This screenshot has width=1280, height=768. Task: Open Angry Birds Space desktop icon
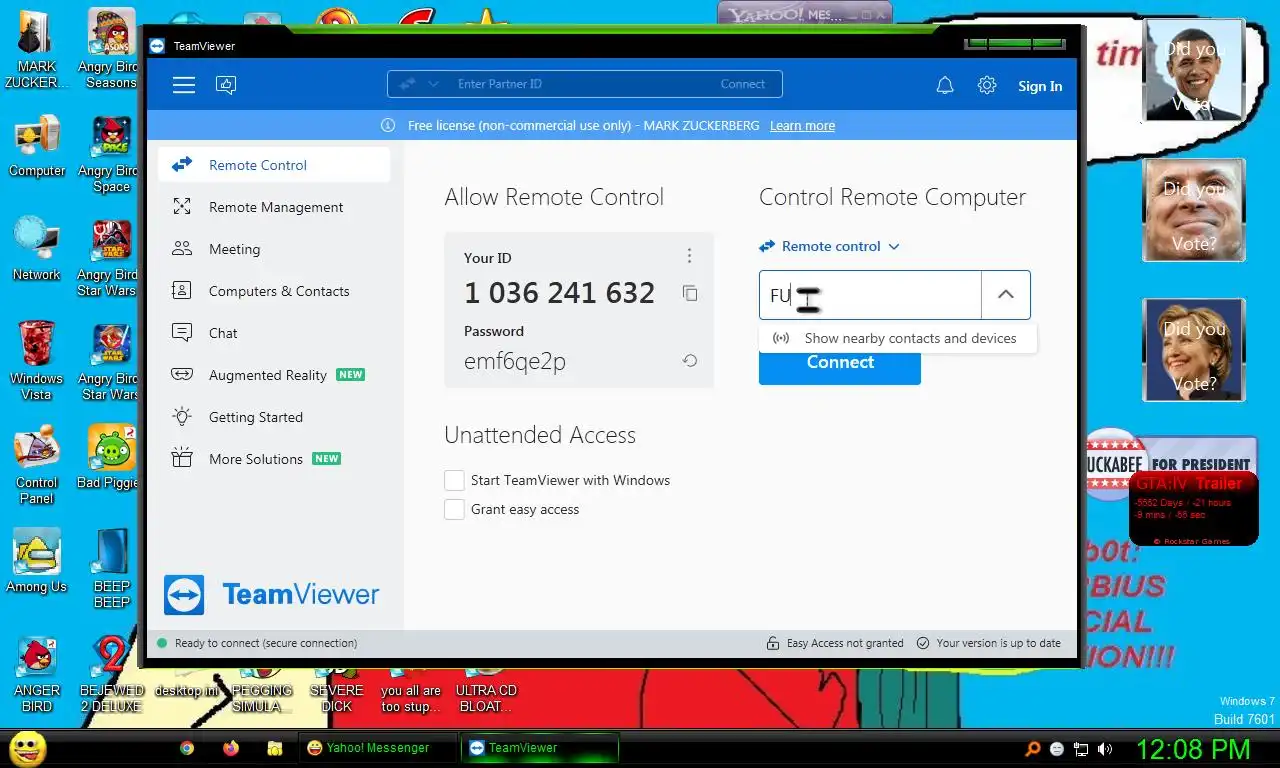click(x=110, y=154)
